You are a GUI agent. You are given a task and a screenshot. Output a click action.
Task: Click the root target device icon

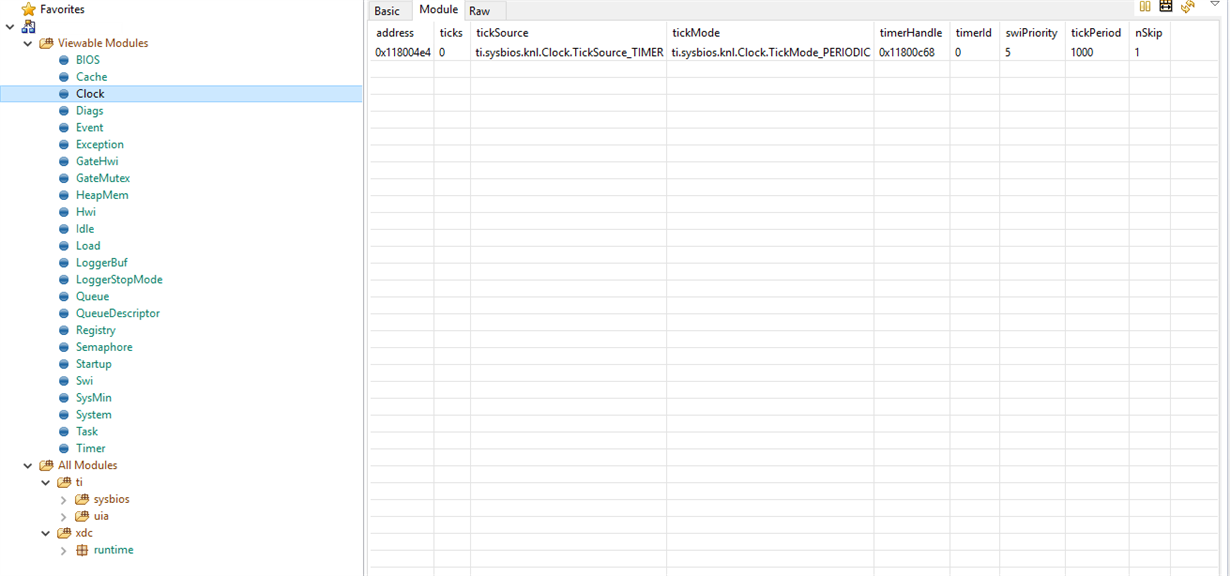[x=28, y=26]
